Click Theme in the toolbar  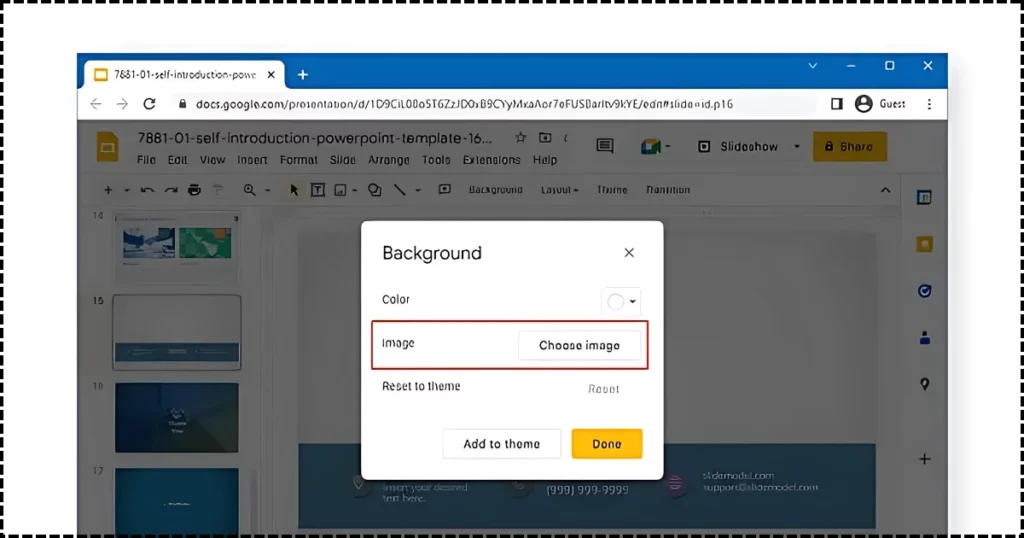point(612,190)
